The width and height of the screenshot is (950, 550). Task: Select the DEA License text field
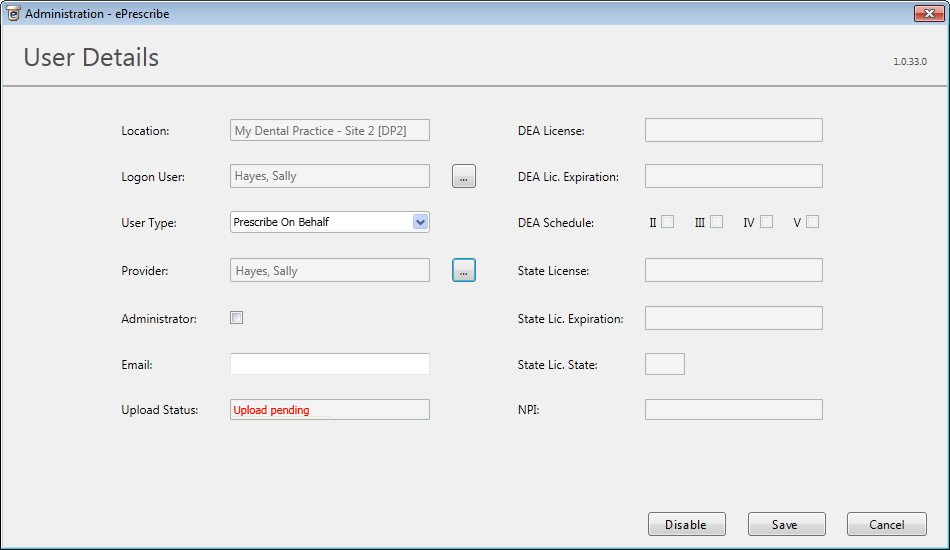(x=733, y=130)
